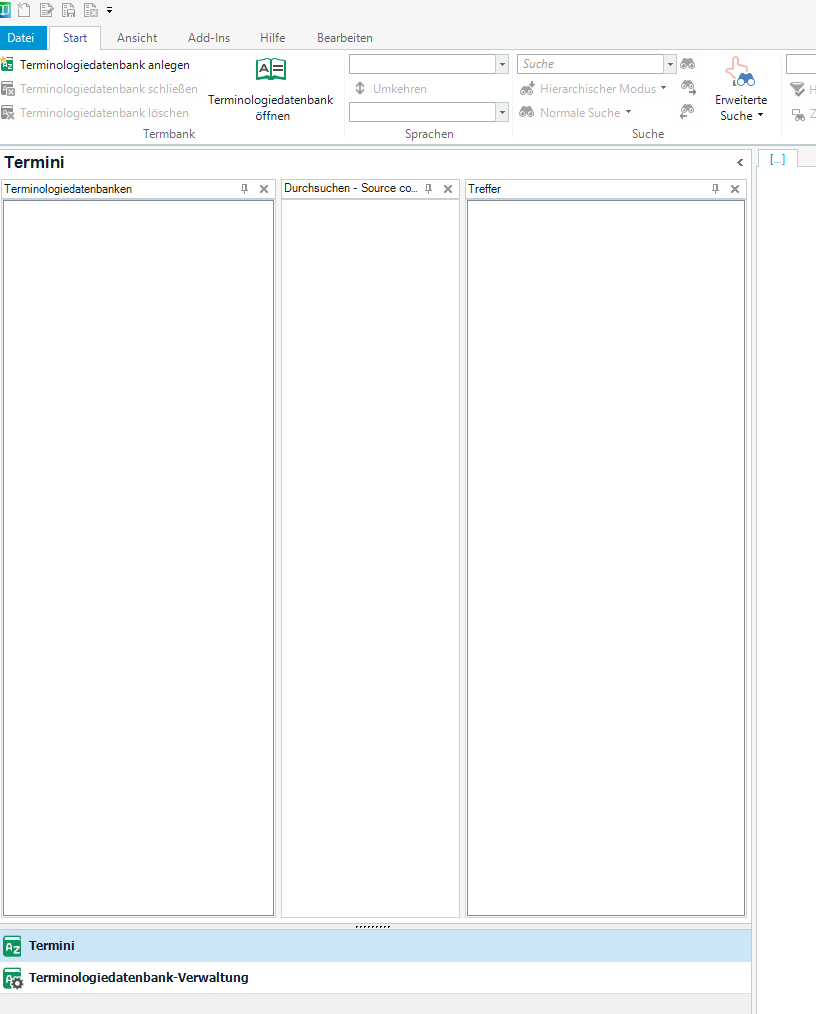Image resolution: width=816 pixels, height=1014 pixels.
Task: Switch to the Hilfe ribbon tab
Action: tap(272, 38)
